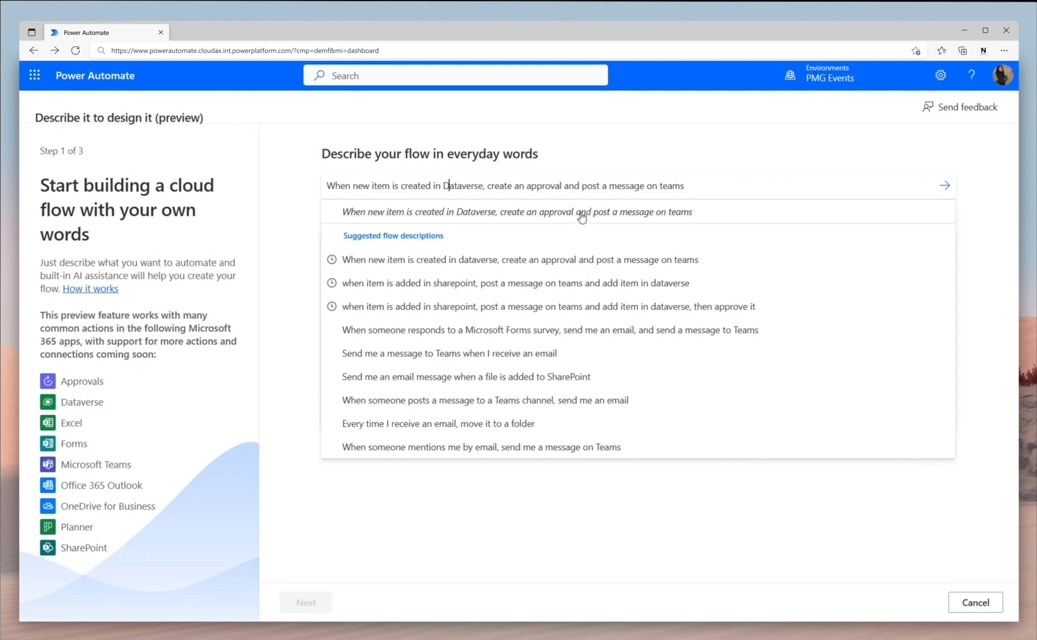Viewport: 1037px width, 640px height.
Task: Choose suggestion ending 'then approve it'
Action: pos(638,307)
